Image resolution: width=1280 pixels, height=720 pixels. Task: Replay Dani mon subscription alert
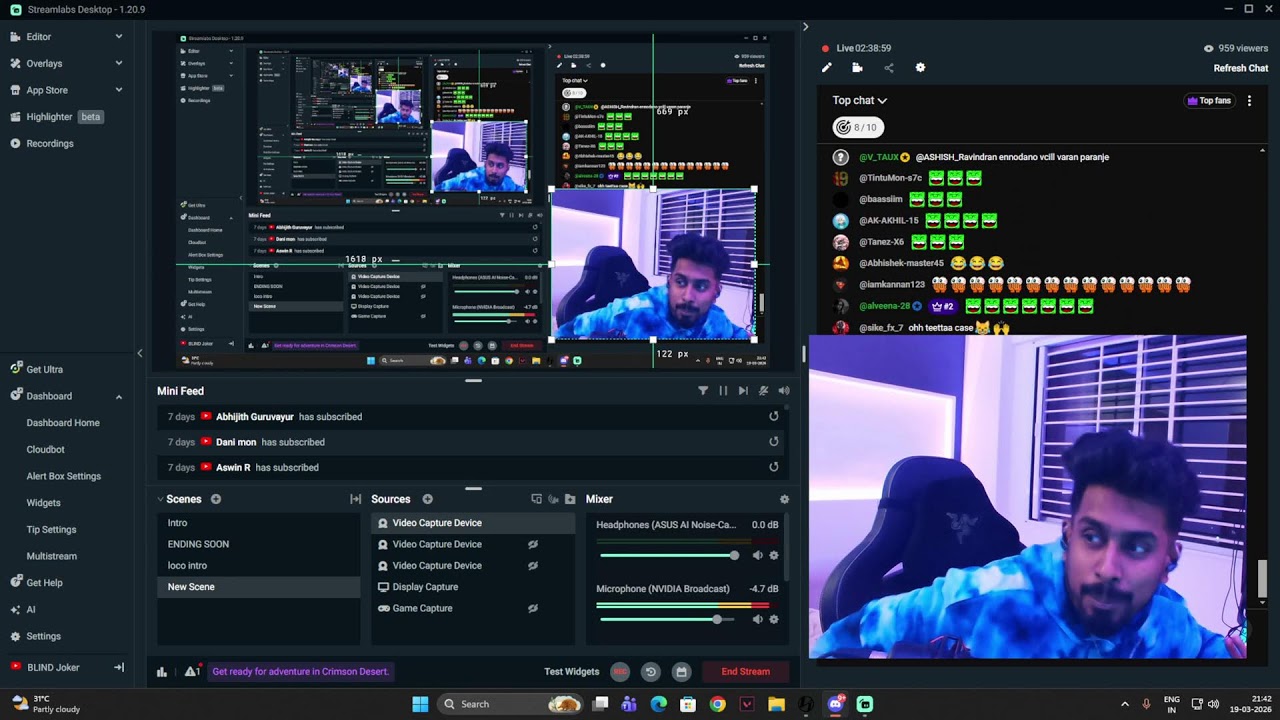pos(773,442)
